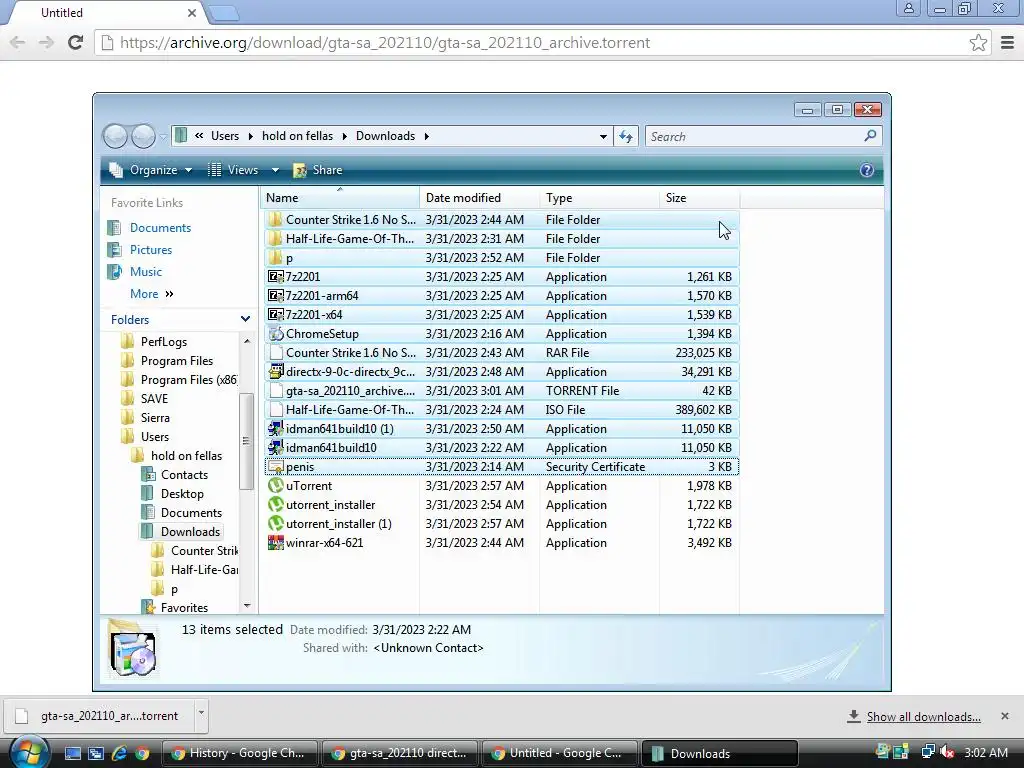Expand the More favorite links
The image size is (1024, 768).
click(152, 294)
